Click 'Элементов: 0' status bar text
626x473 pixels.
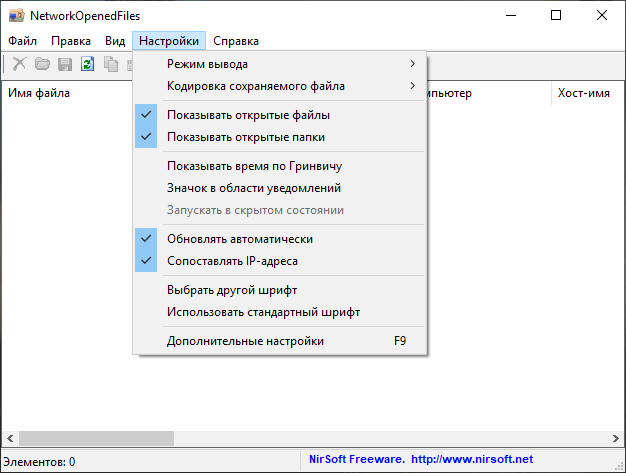39,462
